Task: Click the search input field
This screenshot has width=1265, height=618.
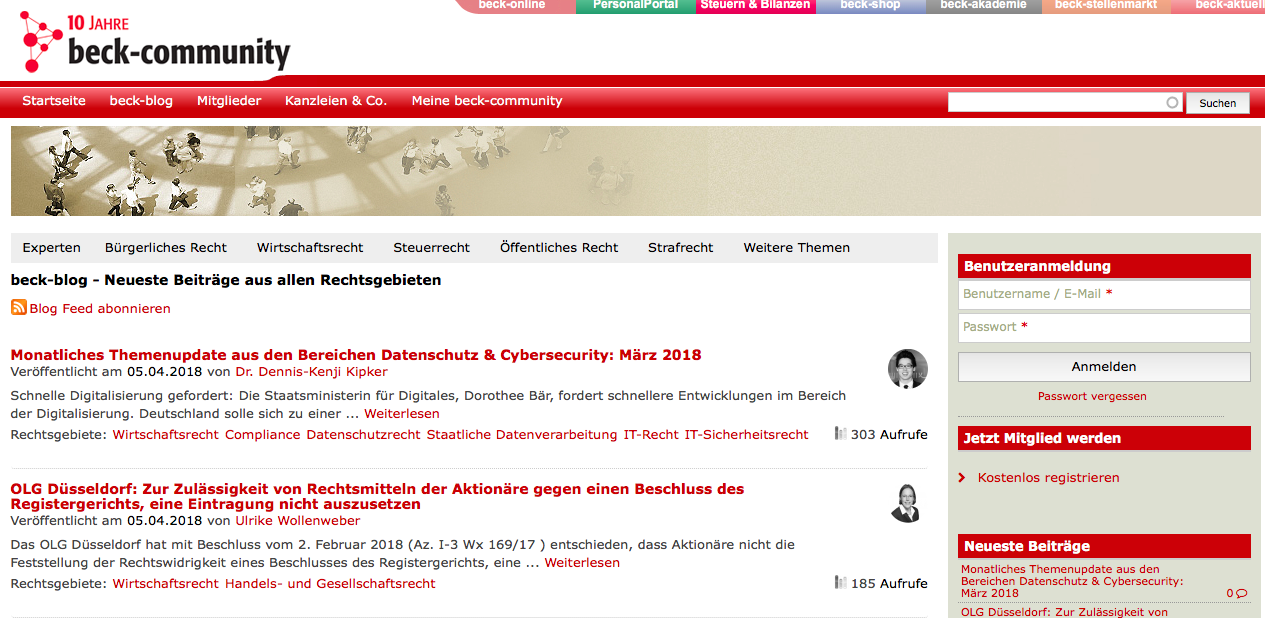Action: click(x=1065, y=102)
